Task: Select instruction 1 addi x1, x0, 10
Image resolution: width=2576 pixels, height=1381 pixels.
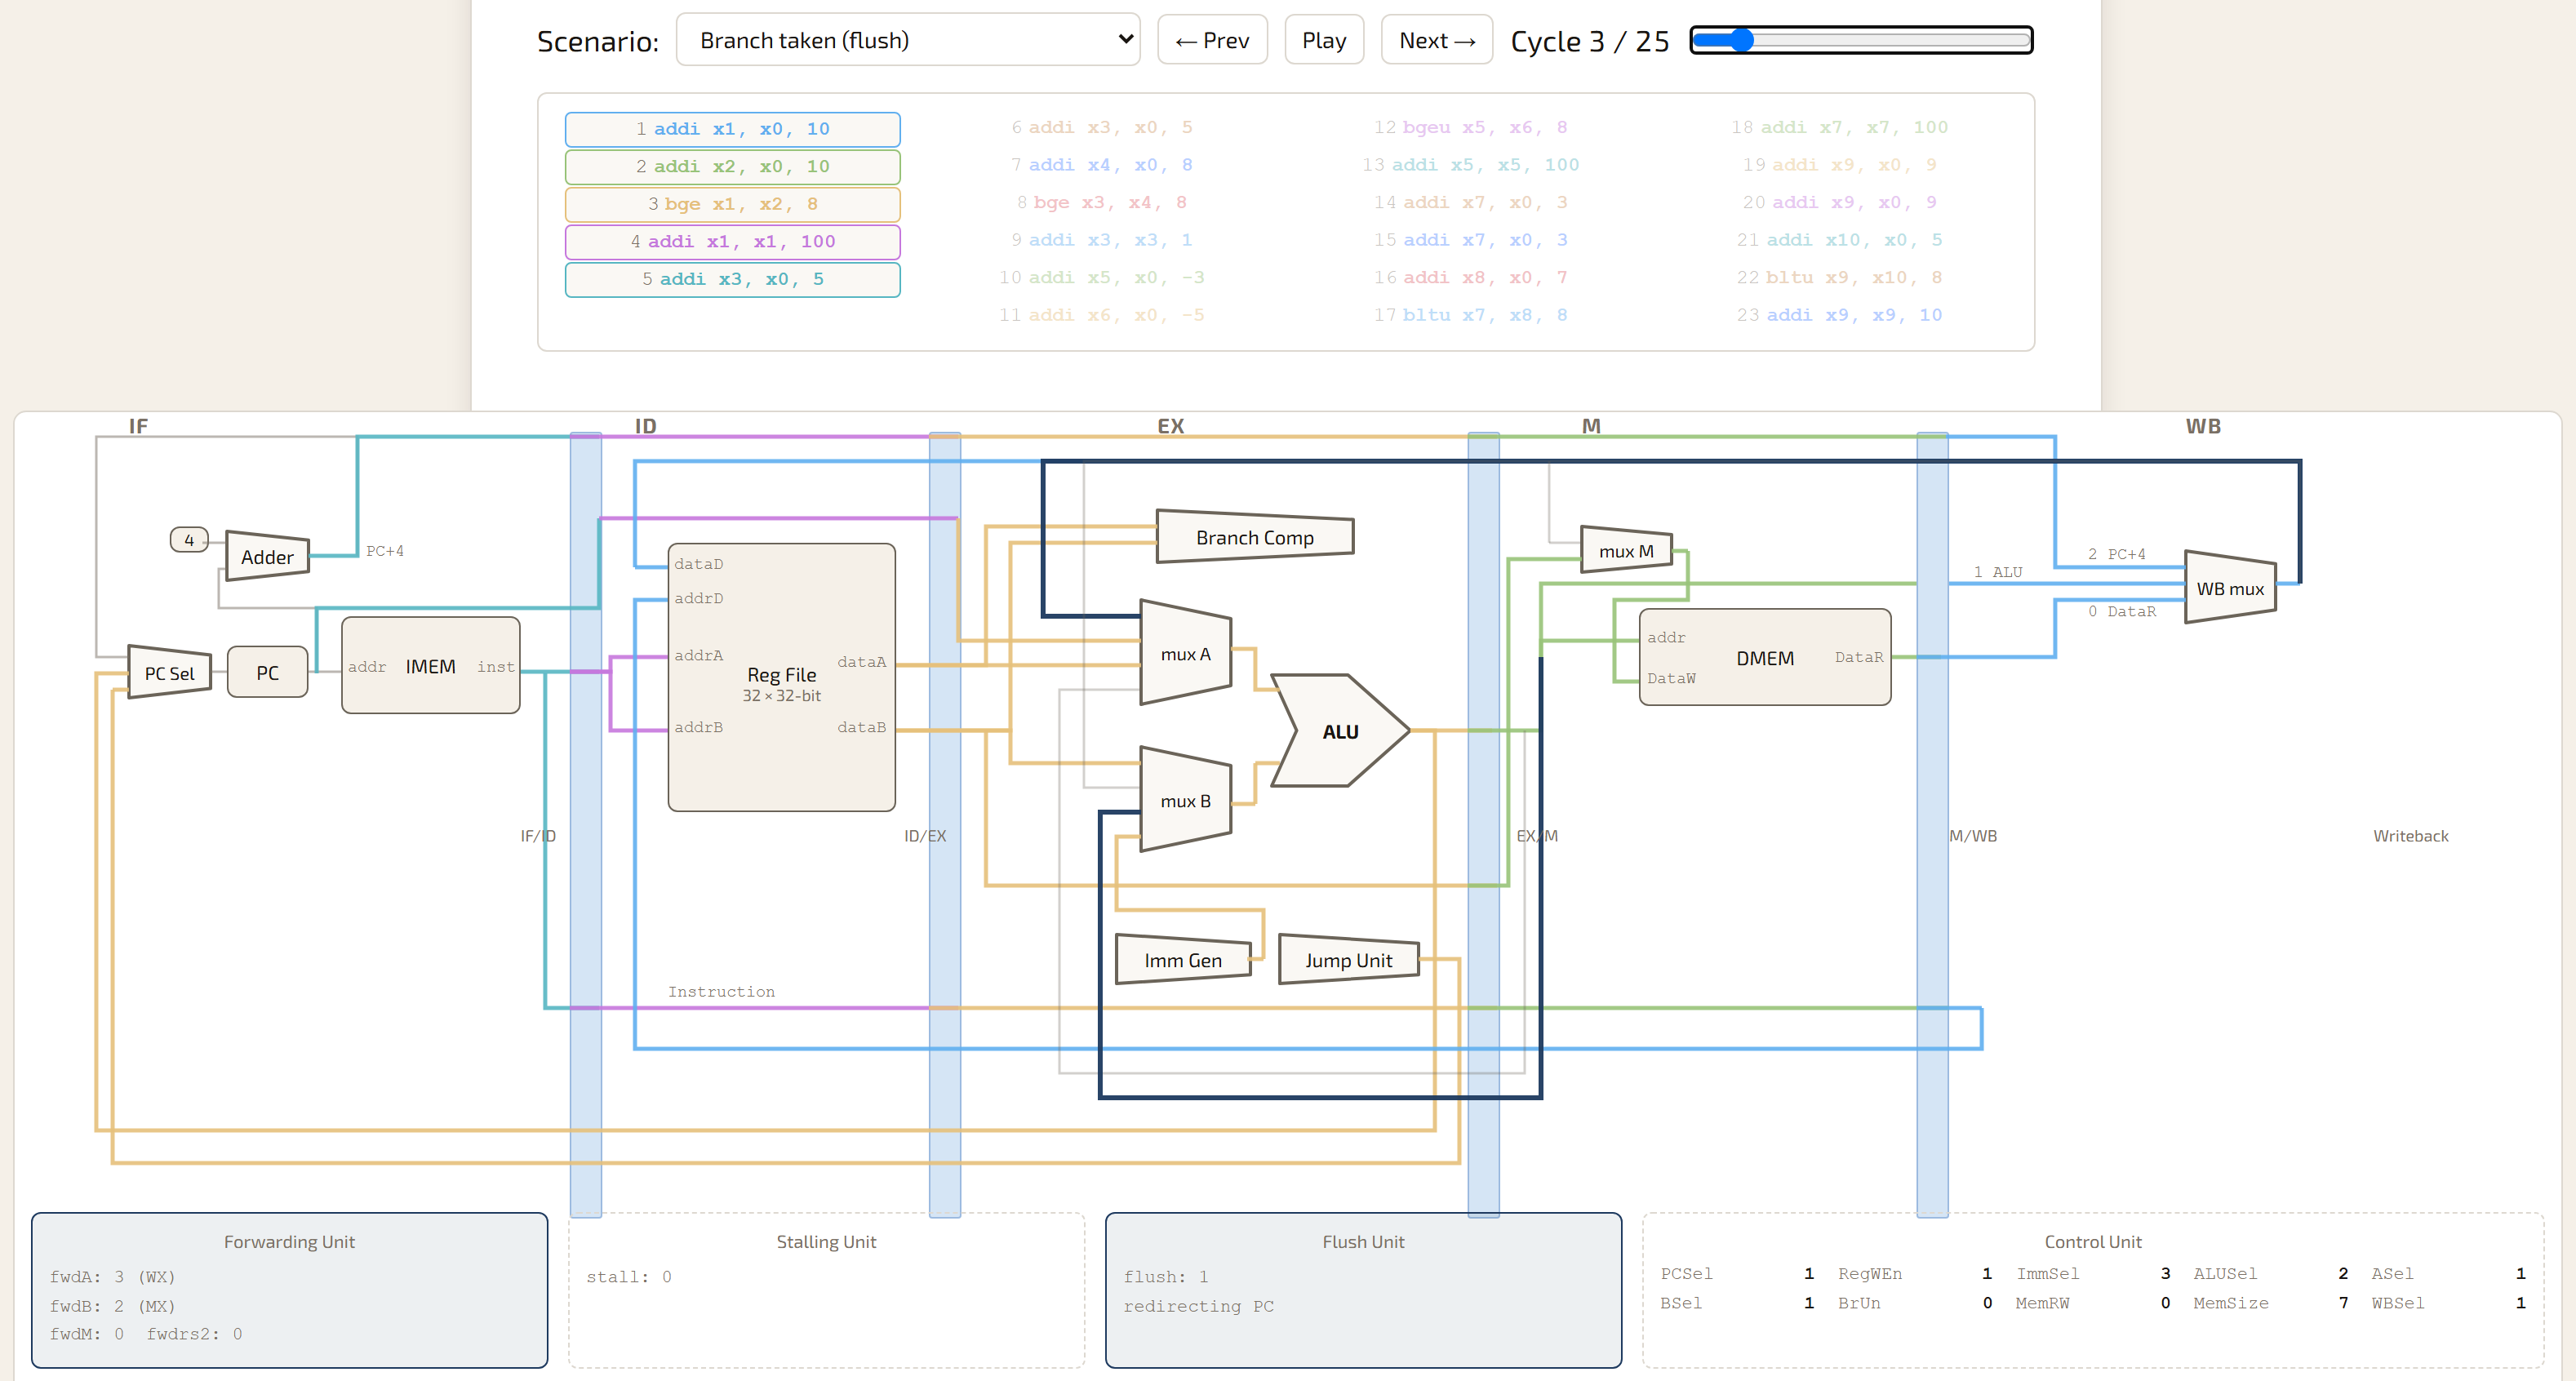Action: [x=732, y=129]
